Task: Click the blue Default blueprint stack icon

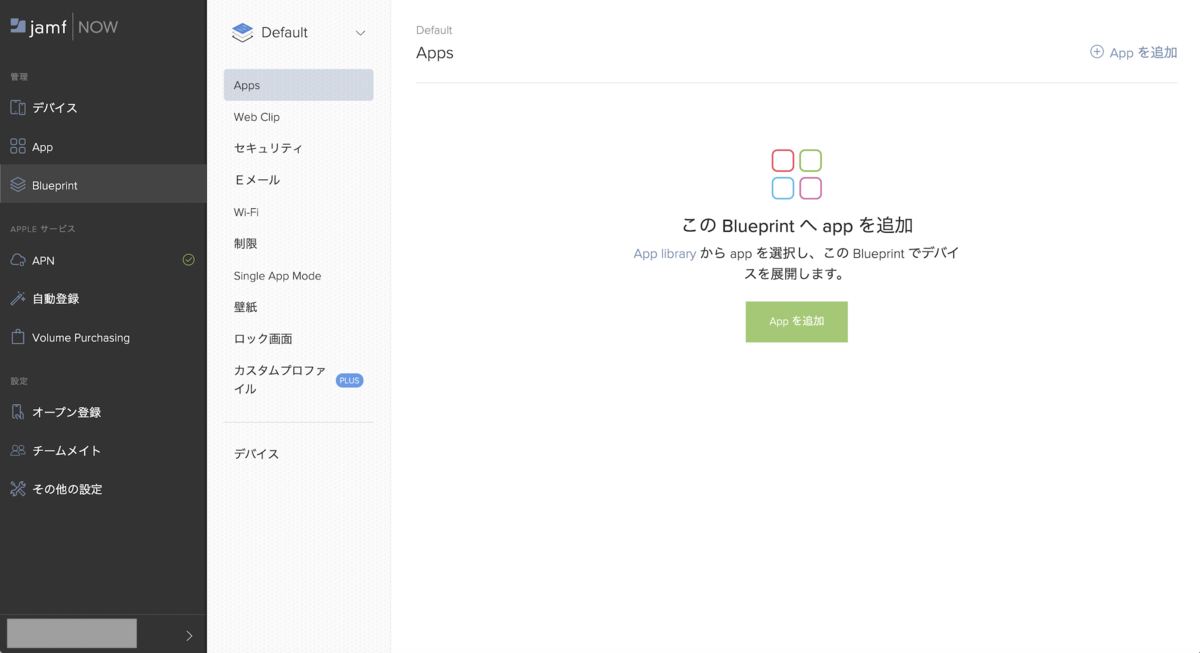Action: (x=242, y=32)
